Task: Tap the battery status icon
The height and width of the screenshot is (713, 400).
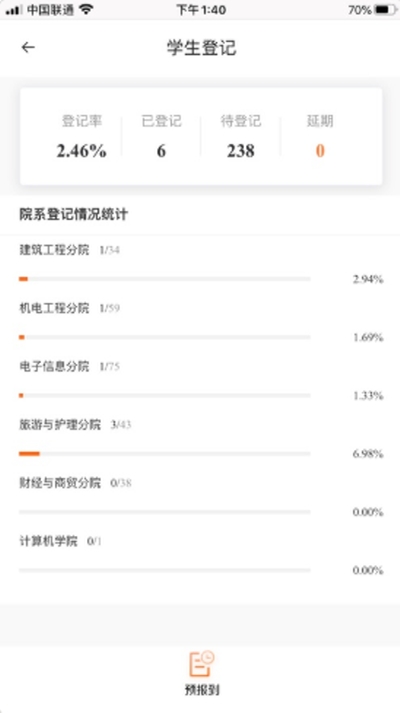Action: coord(385,10)
